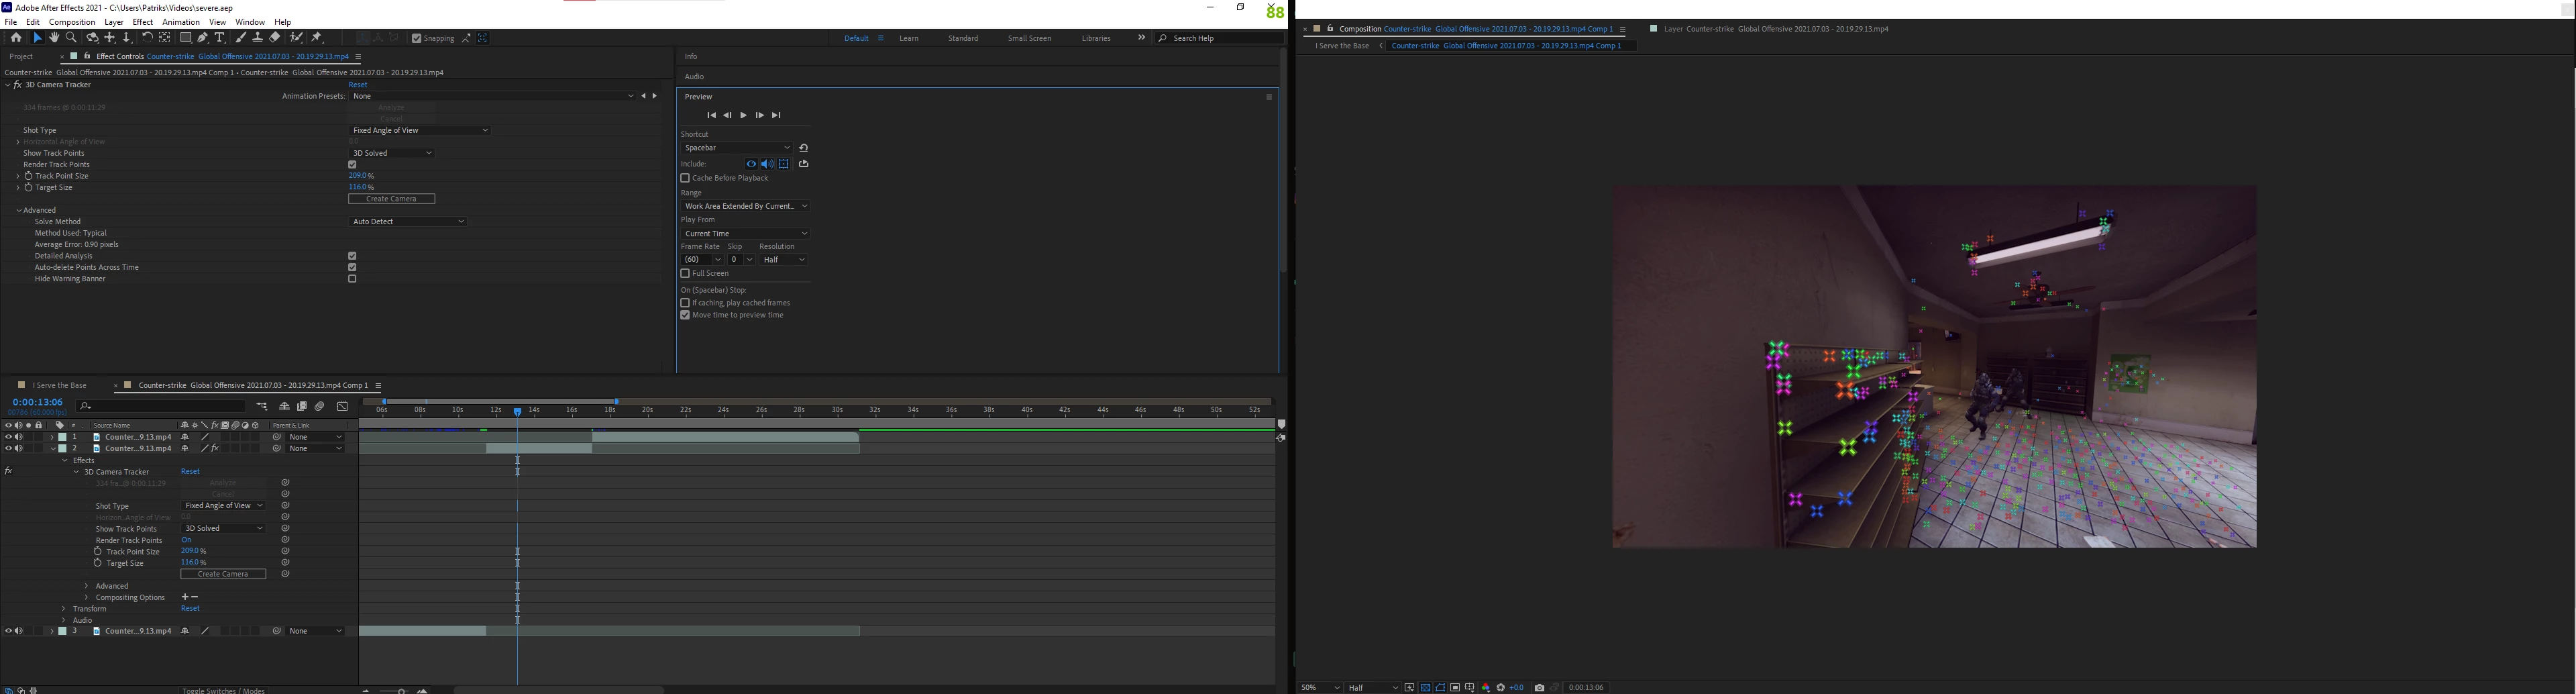The image size is (2576, 694).
Task: Select the Pen tool
Action: coord(203,38)
